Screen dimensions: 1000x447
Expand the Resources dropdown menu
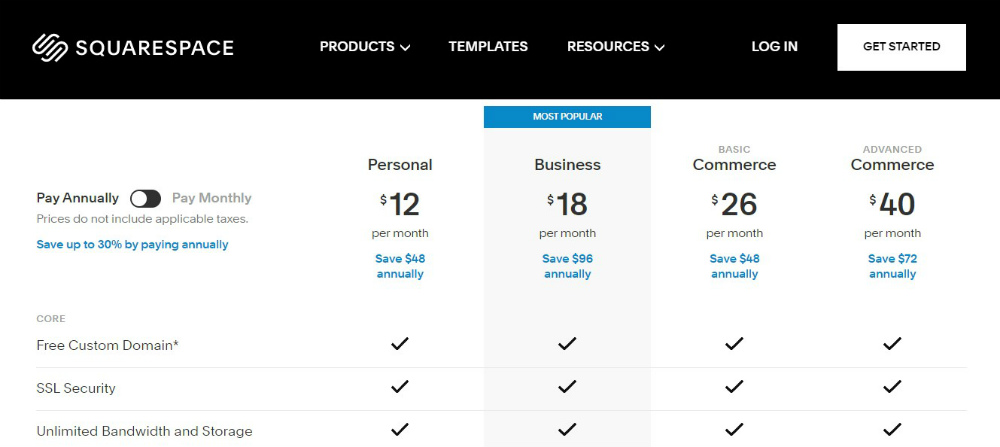615,46
